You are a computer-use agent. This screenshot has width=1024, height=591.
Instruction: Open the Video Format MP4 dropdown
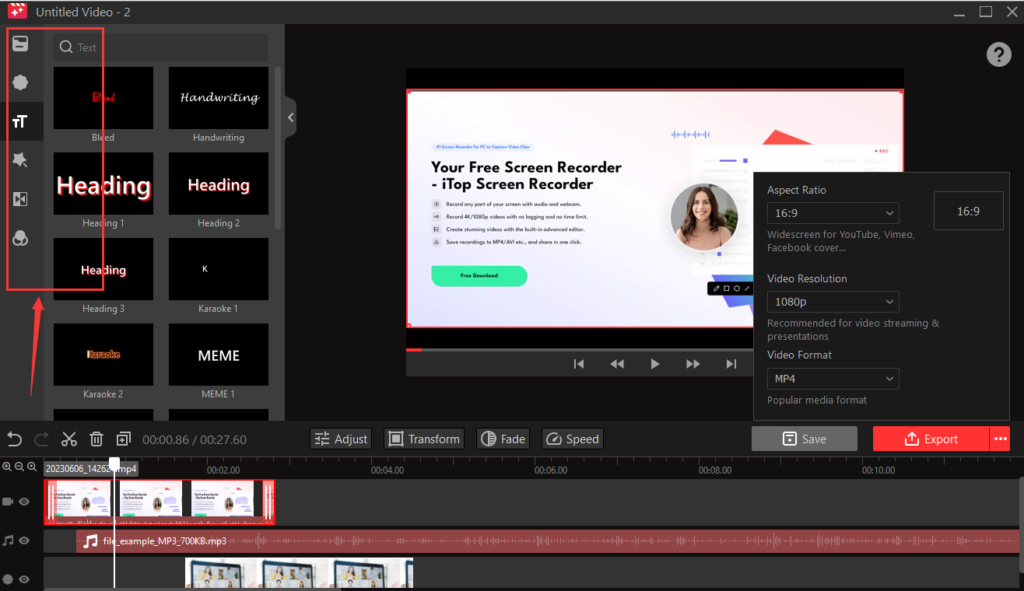833,379
